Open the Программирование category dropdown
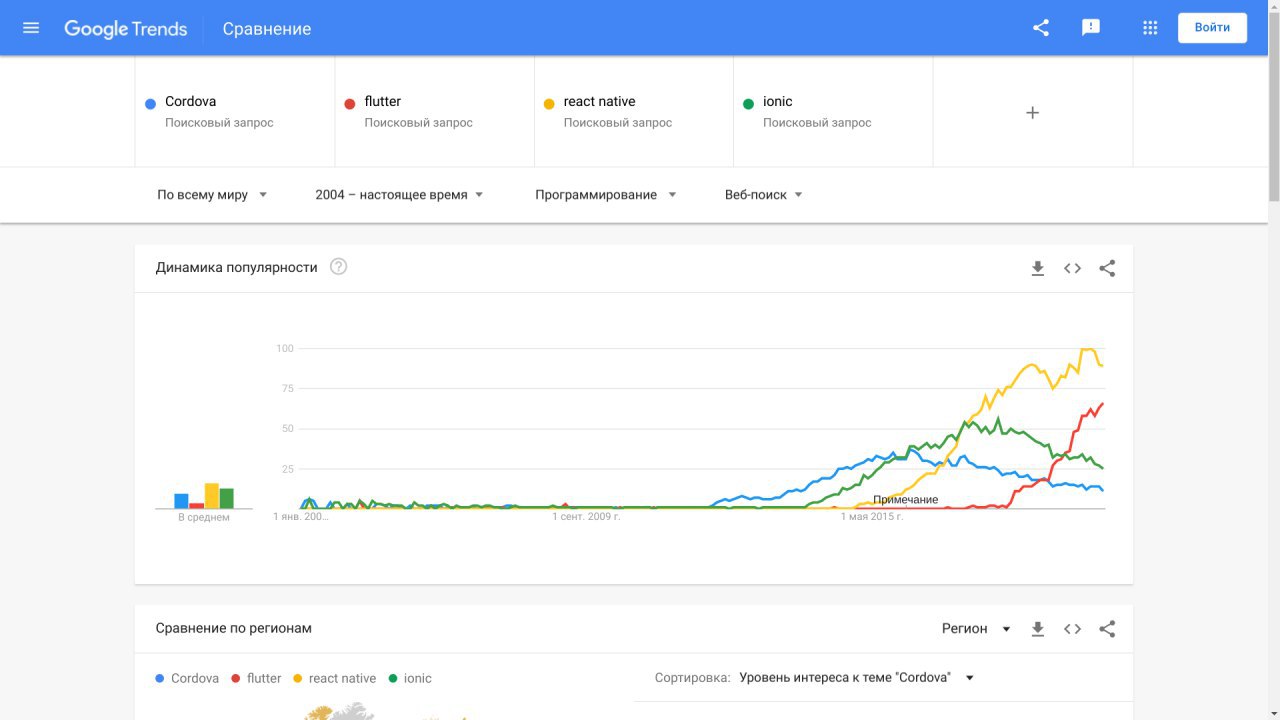Screen dimensions: 1280x720 (606, 195)
